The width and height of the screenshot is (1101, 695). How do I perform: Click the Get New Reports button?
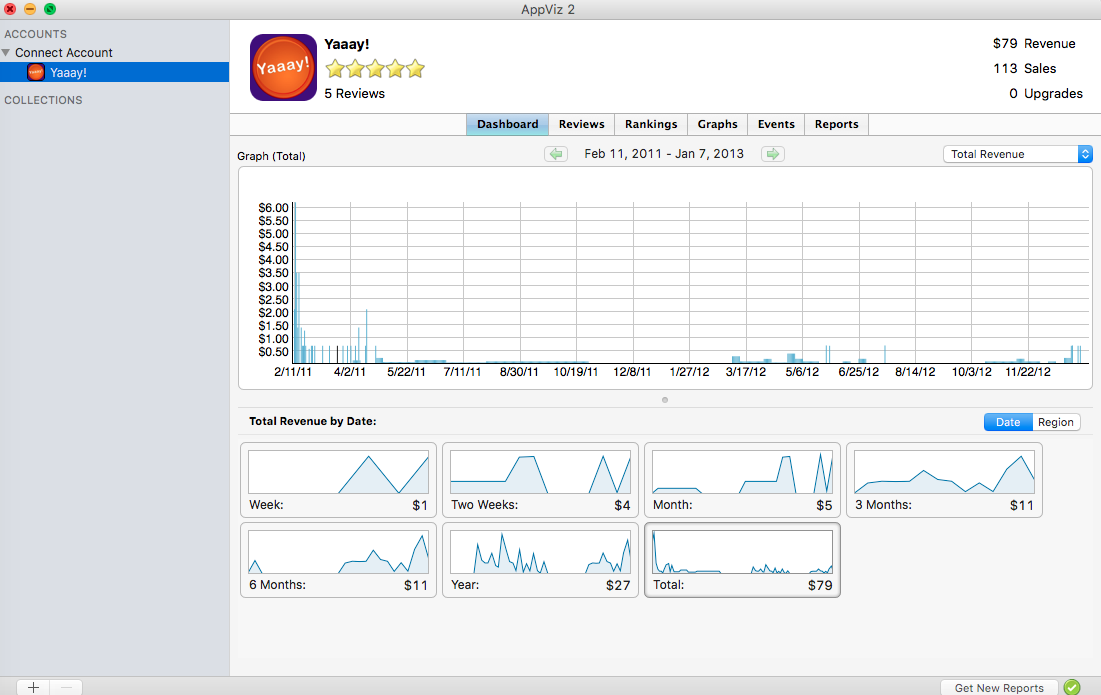998,688
